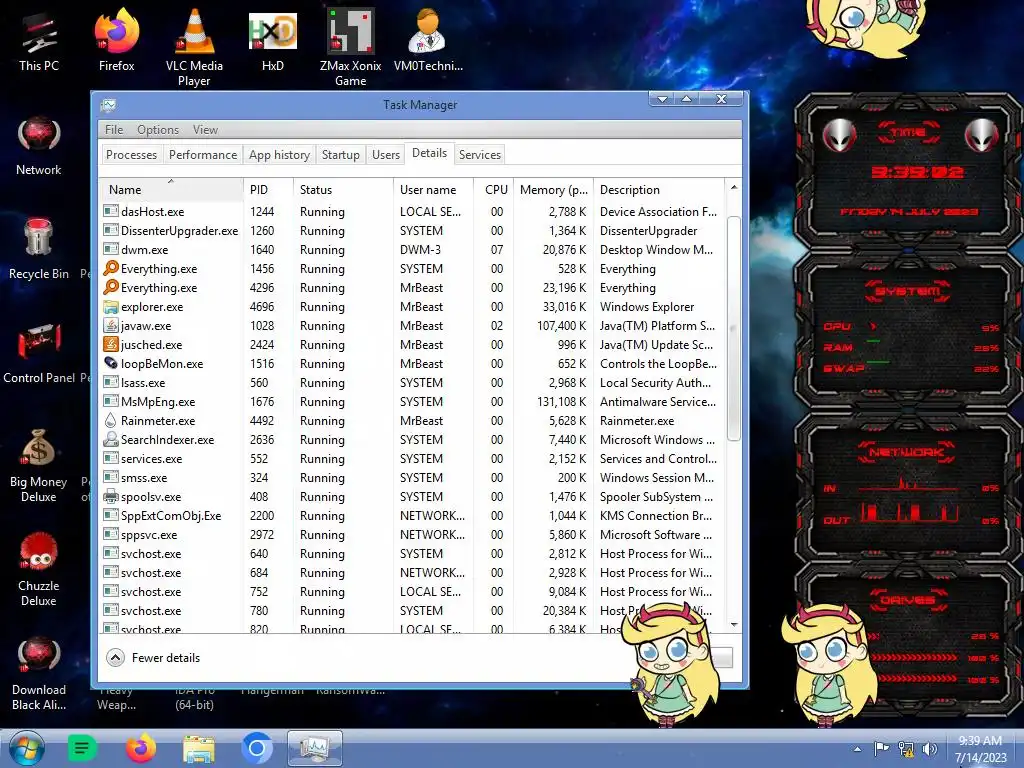Switch to the Users tab
The width and height of the screenshot is (1024, 768).
tap(385, 155)
